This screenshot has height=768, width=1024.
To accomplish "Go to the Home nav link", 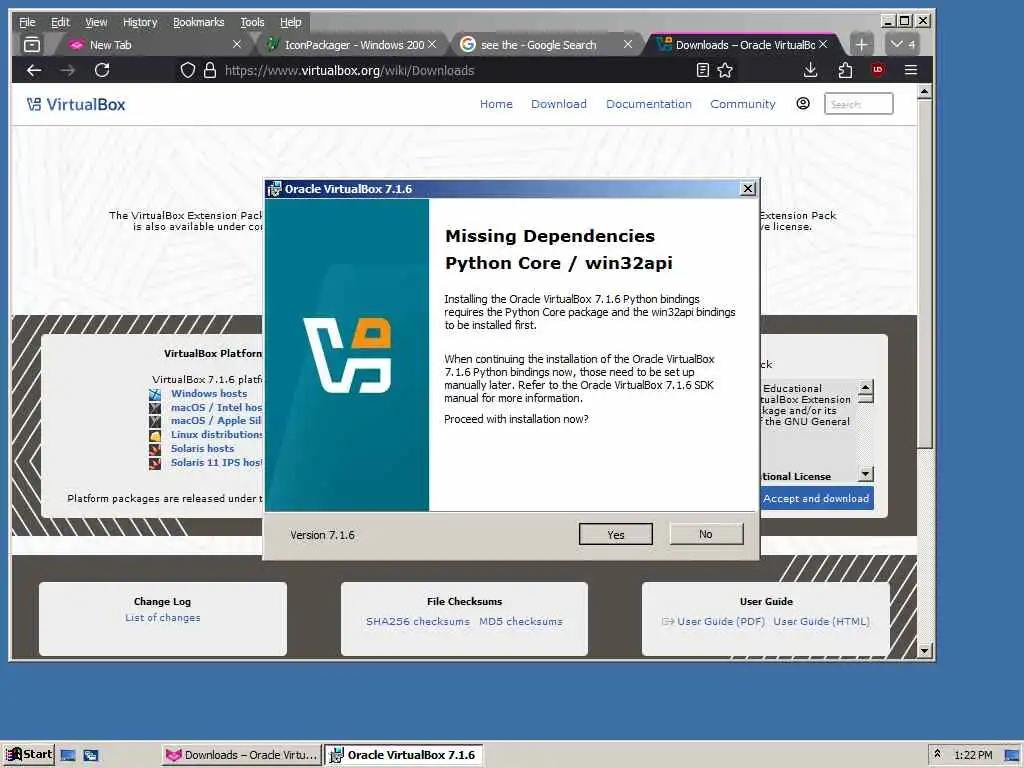I will tap(496, 104).
